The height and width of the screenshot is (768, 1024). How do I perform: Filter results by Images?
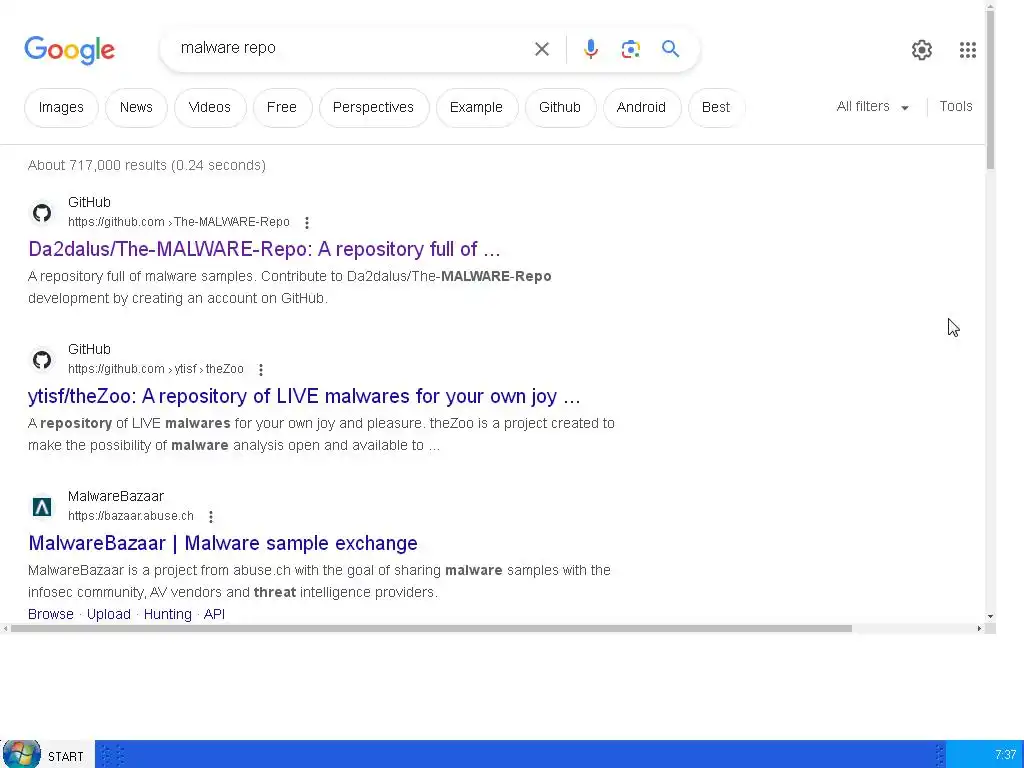(61, 107)
